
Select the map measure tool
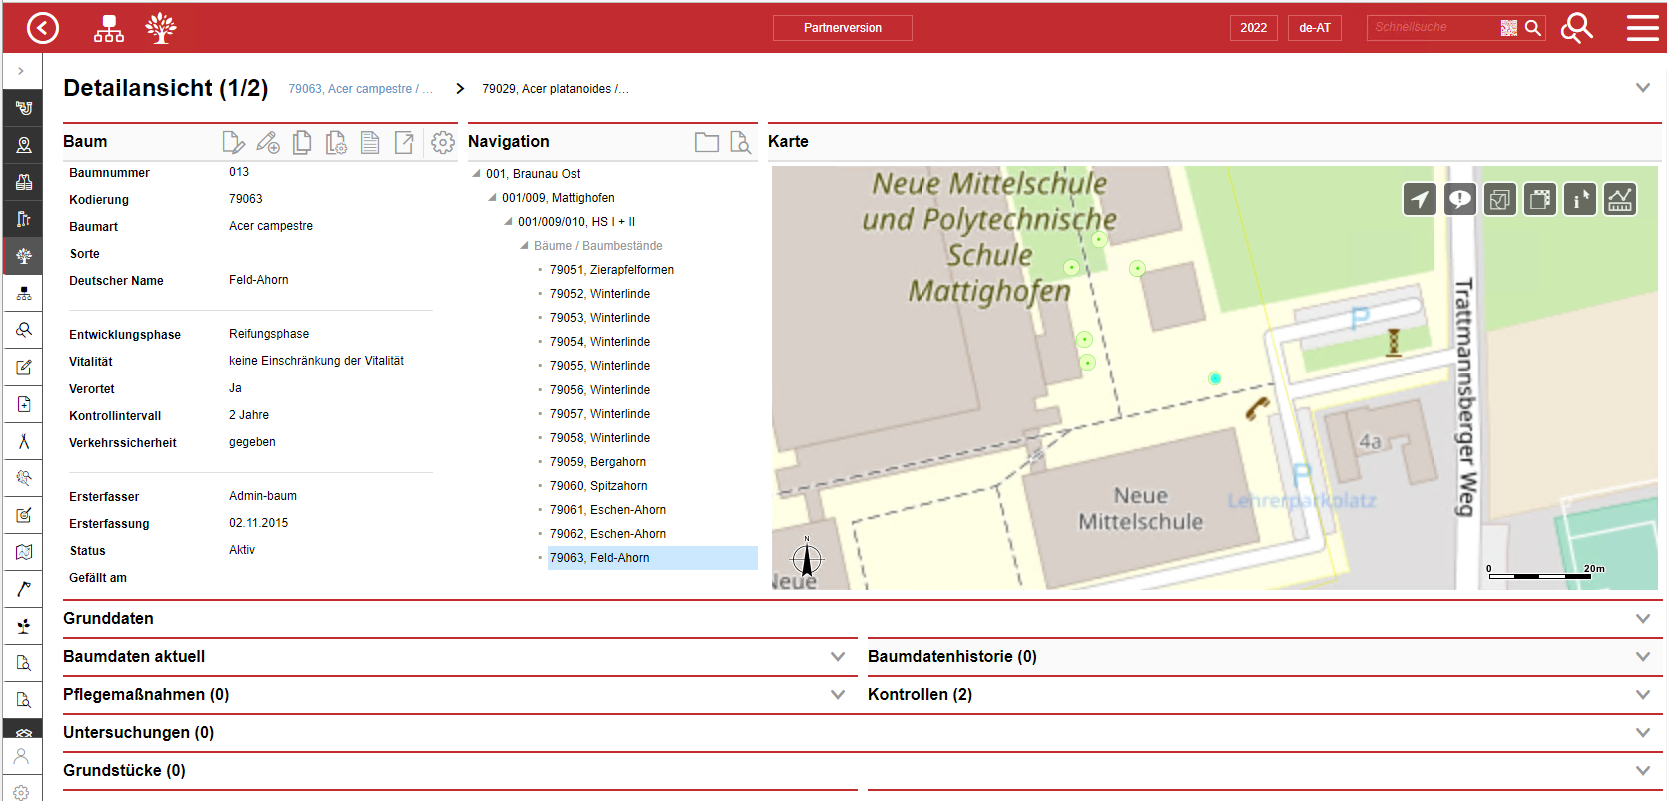1620,200
